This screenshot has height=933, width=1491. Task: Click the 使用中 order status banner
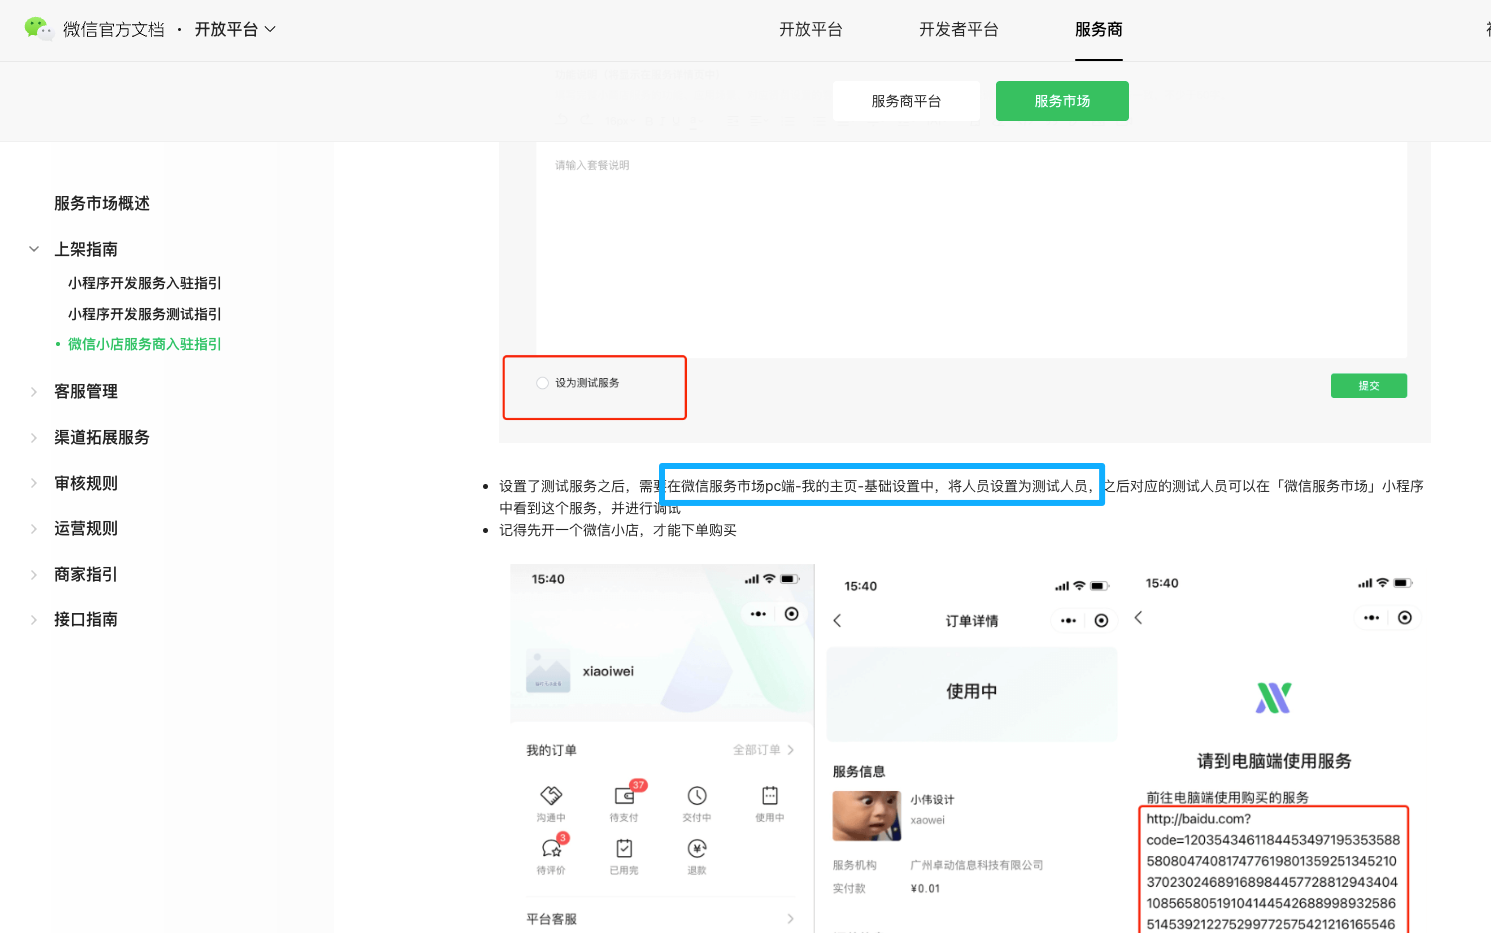pyautogui.click(x=972, y=693)
